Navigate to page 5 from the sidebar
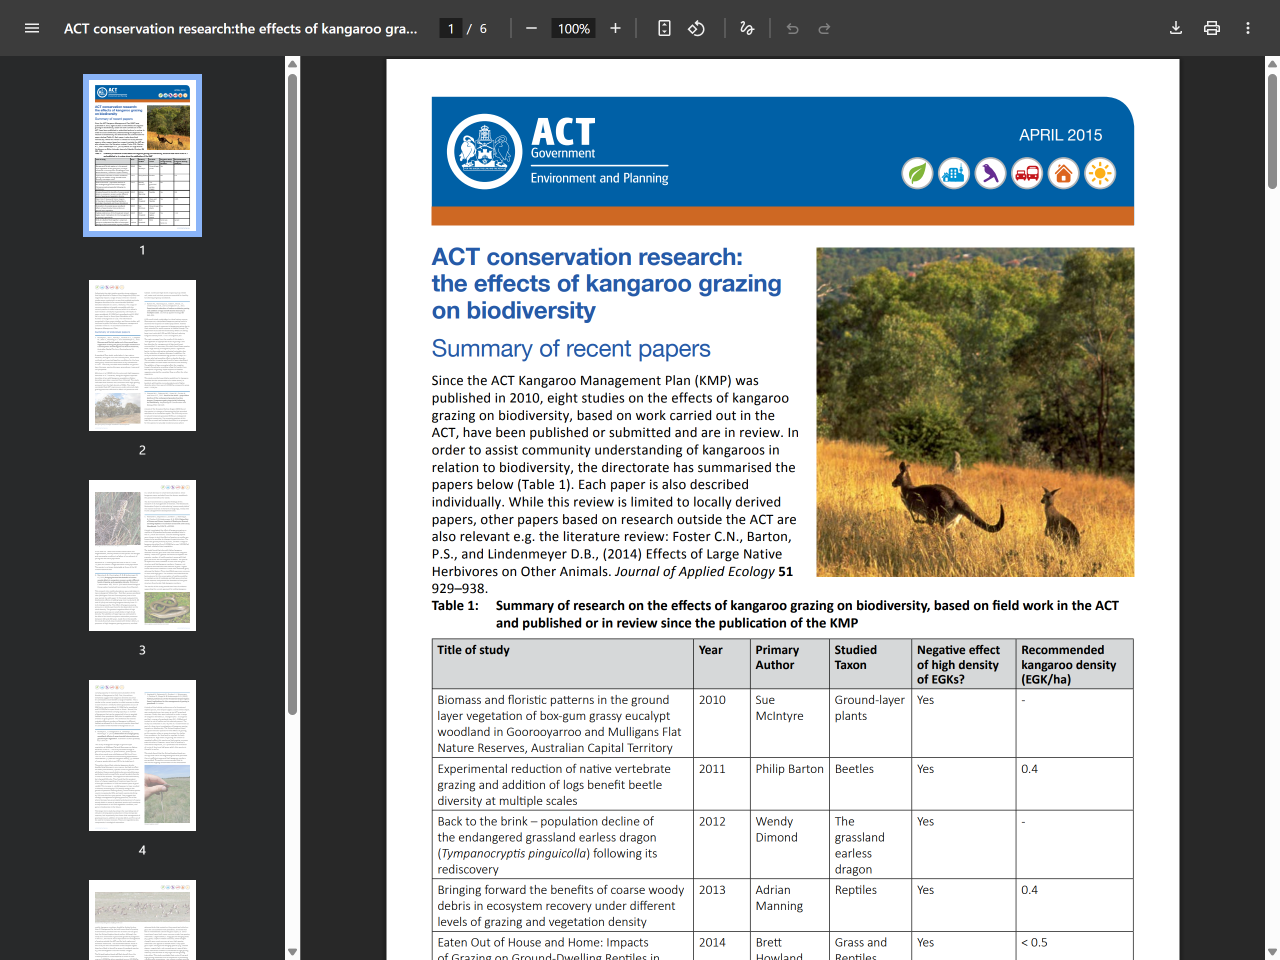 point(142,920)
